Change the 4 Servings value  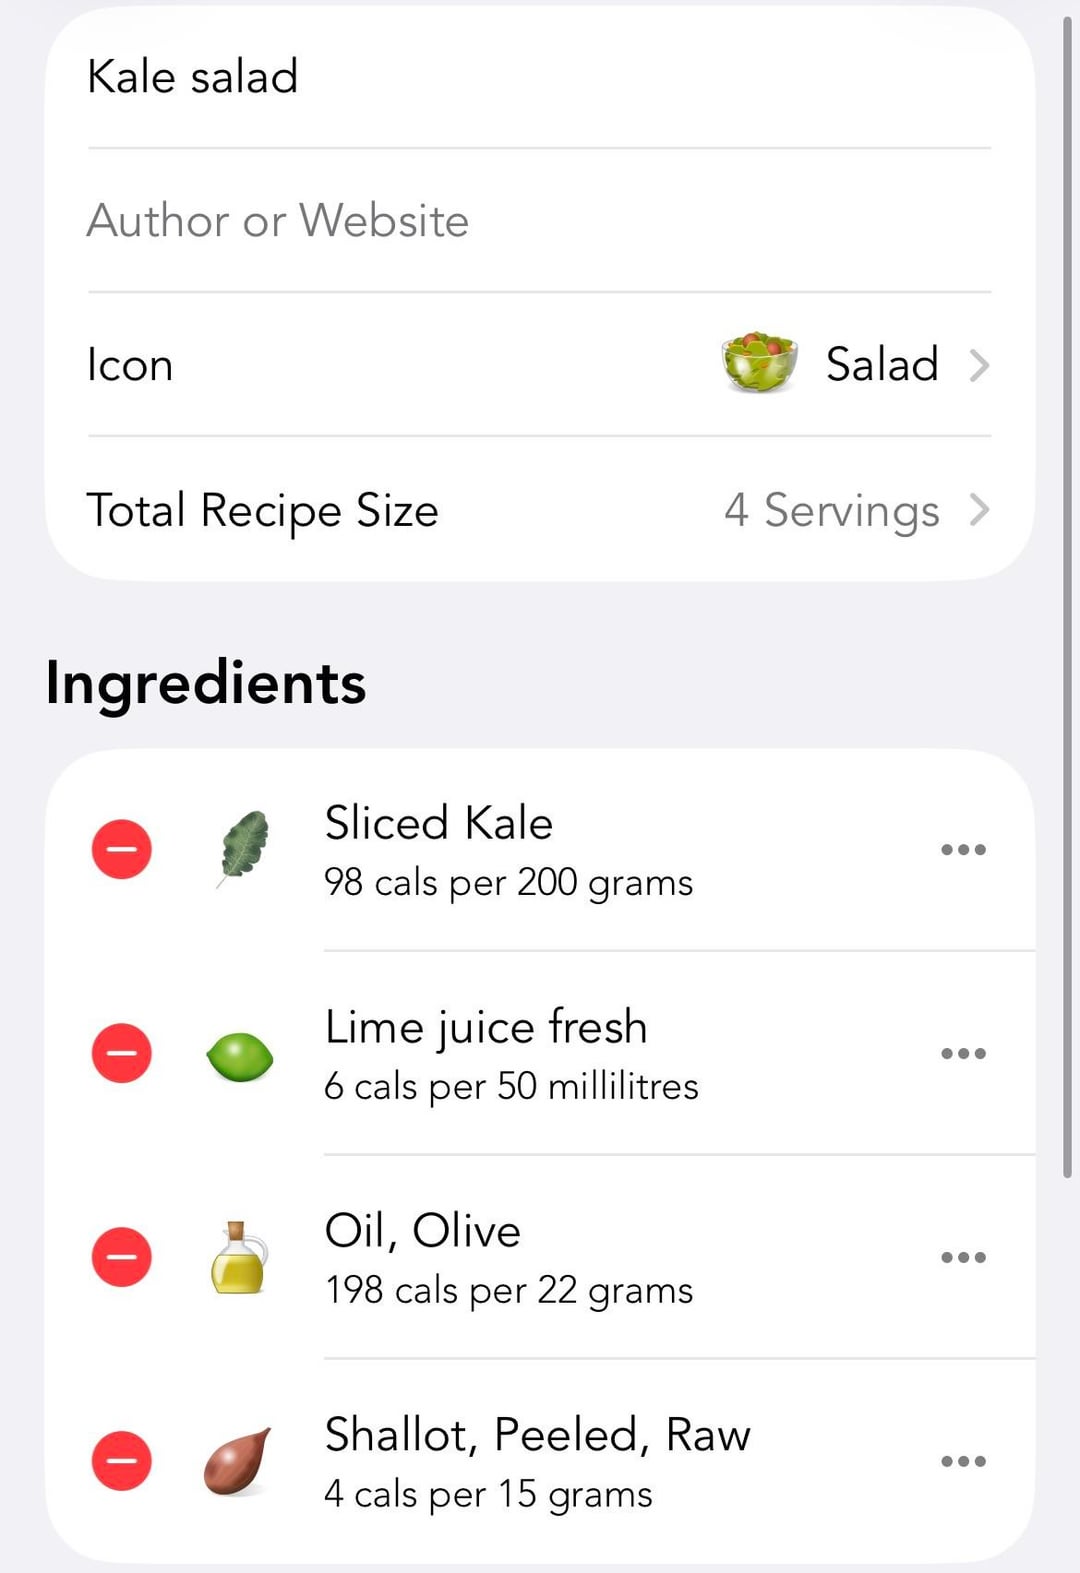831,510
